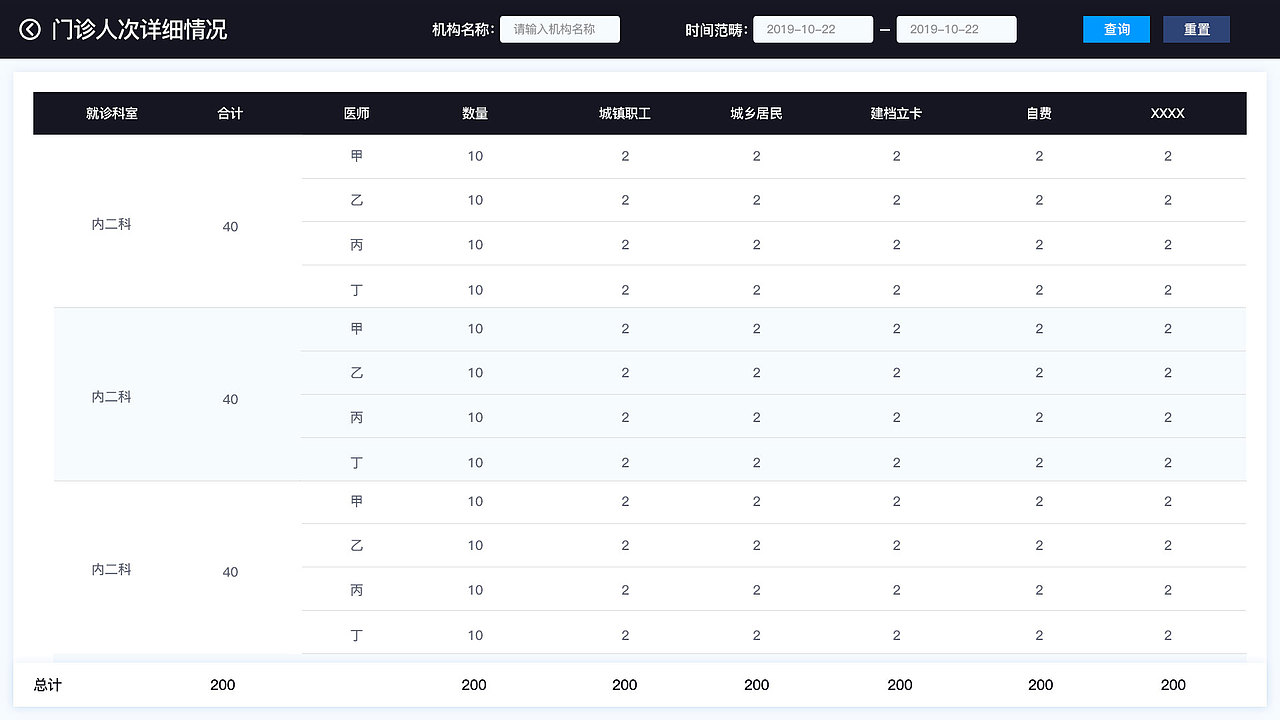
Task: Click the XXXX column header
Action: (x=1167, y=114)
